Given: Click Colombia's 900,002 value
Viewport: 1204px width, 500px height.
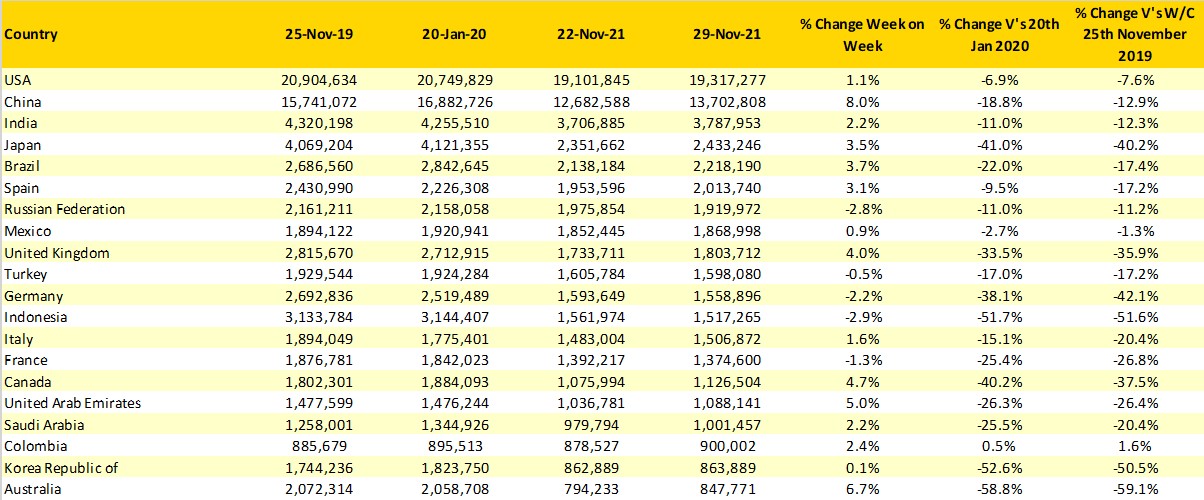Looking at the screenshot, I should coord(728,446).
